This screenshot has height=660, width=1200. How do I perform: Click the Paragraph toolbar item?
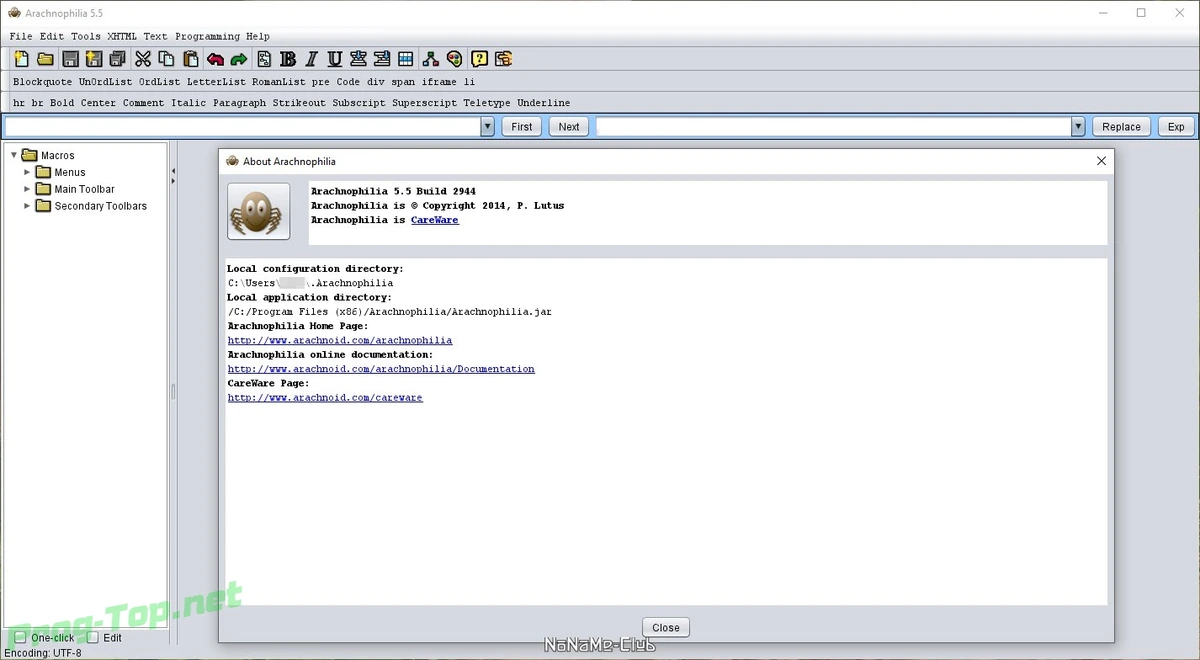(x=240, y=103)
